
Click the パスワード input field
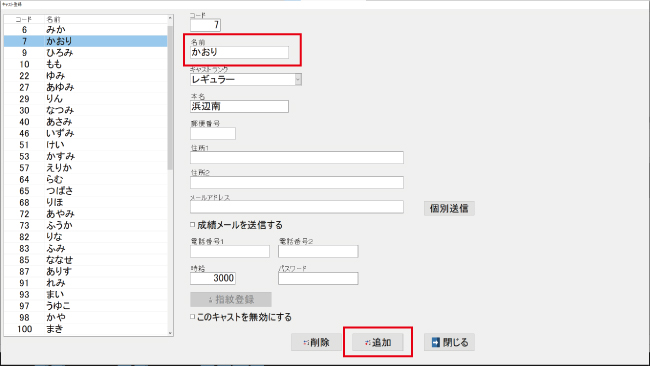pos(318,279)
